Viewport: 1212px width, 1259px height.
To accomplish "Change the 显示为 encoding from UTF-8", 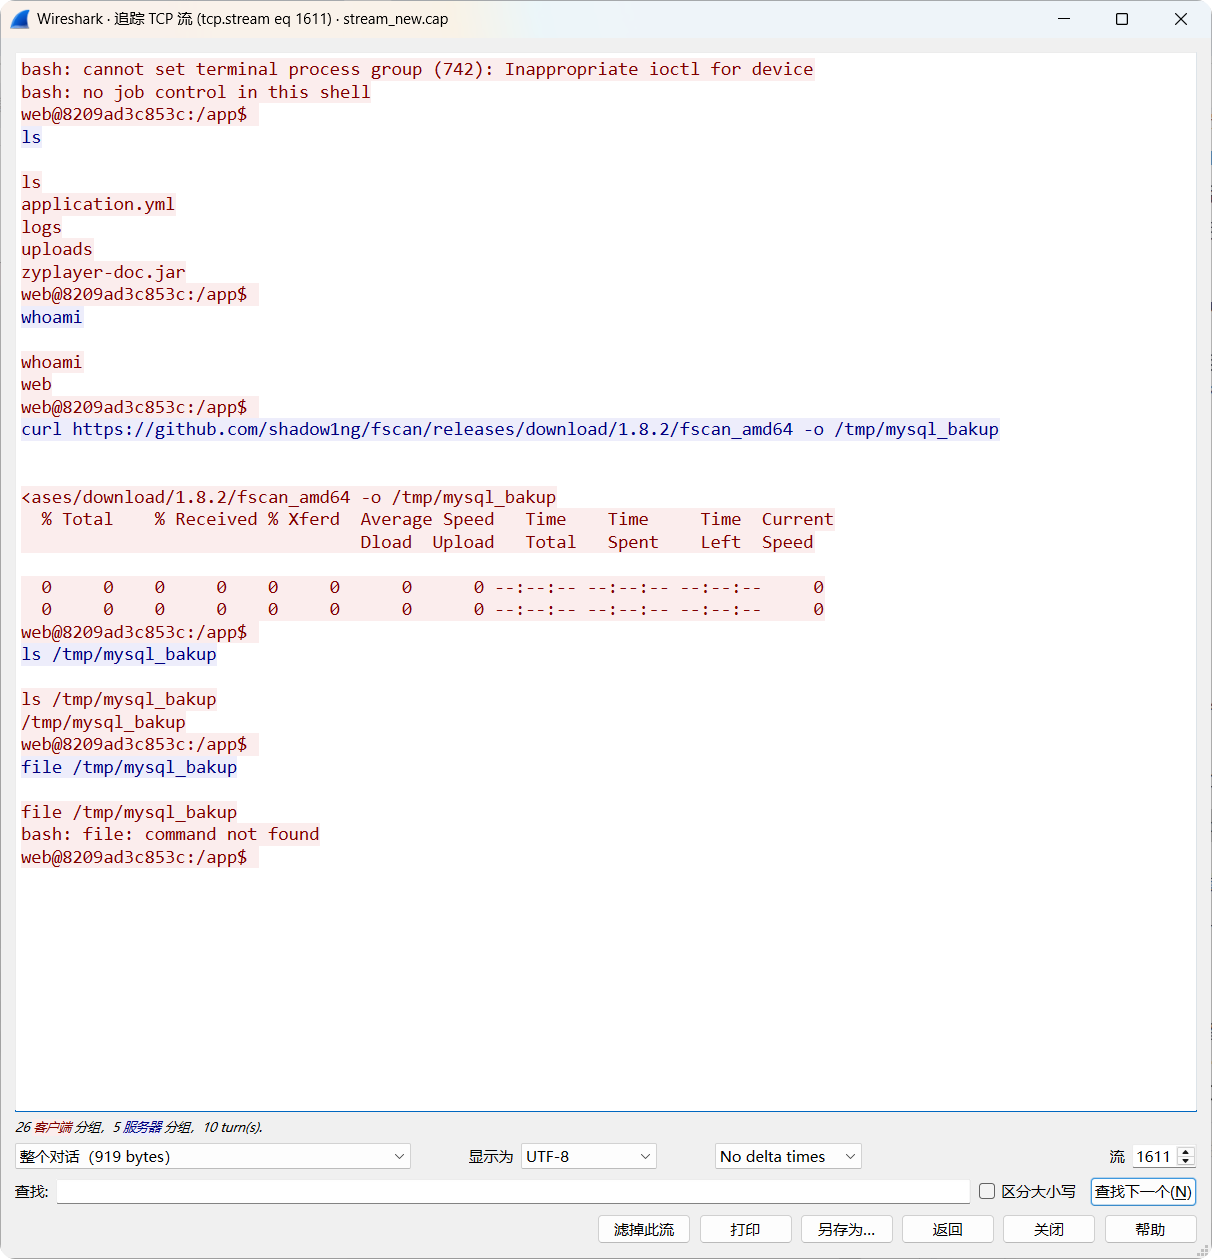I will [x=588, y=1156].
